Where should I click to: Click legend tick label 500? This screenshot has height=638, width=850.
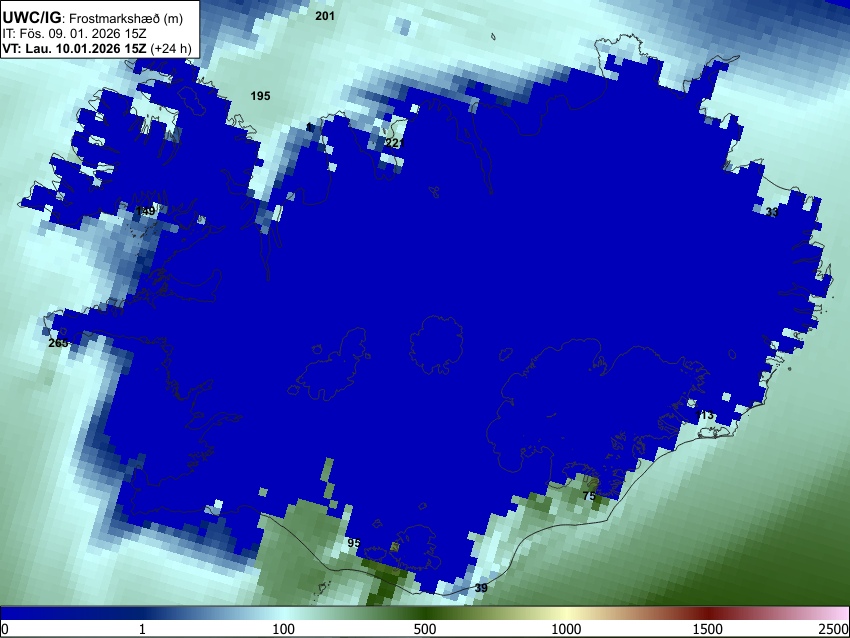tap(425, 629)
